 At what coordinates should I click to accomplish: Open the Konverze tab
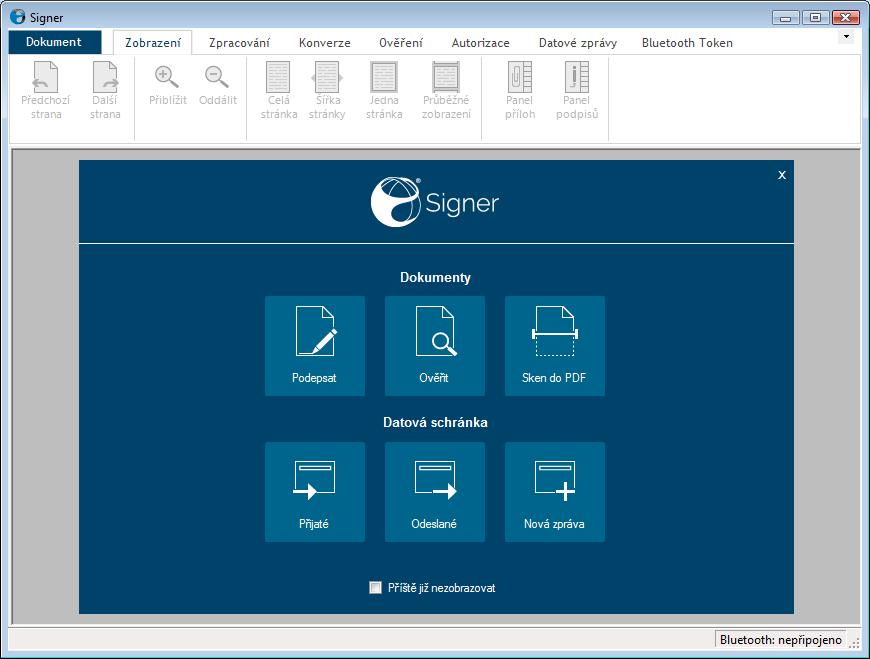325,43
